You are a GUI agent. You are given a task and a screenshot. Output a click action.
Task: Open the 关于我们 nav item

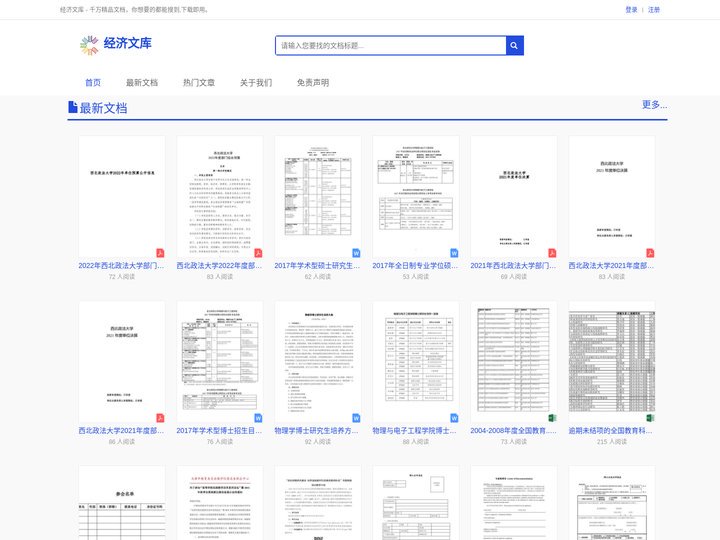(256, 83)
